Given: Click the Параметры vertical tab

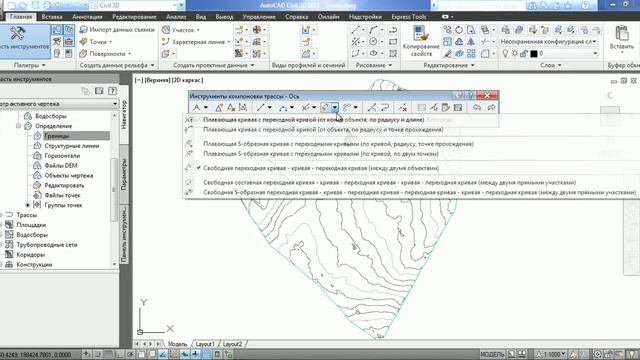Looking at the screenshot, I should pyautogui.click(x=124, y=174).
